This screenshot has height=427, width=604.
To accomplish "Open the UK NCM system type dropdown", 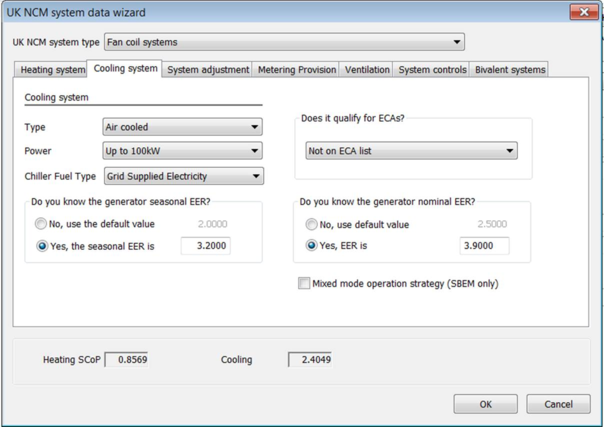I will (x=285, y=43).
